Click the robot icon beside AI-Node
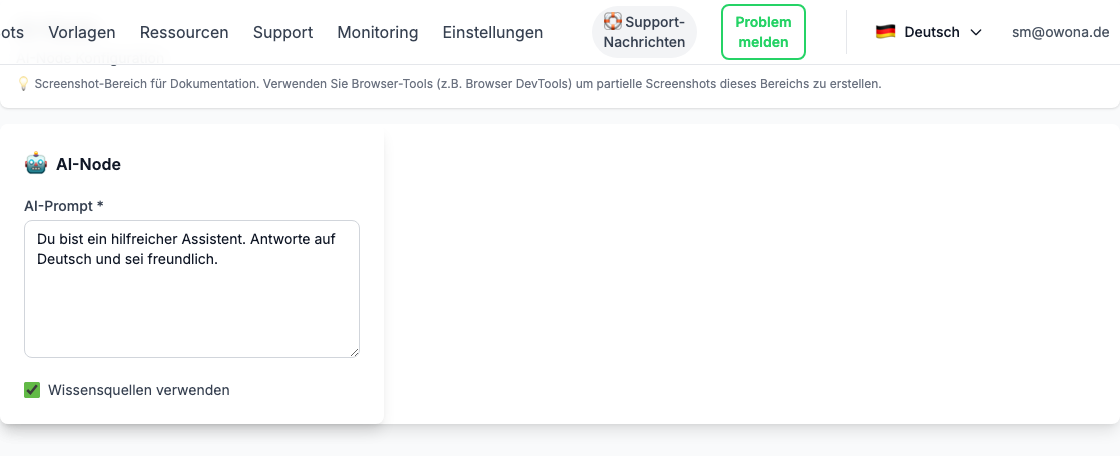 pyautogui.click(x=36, y=164)
